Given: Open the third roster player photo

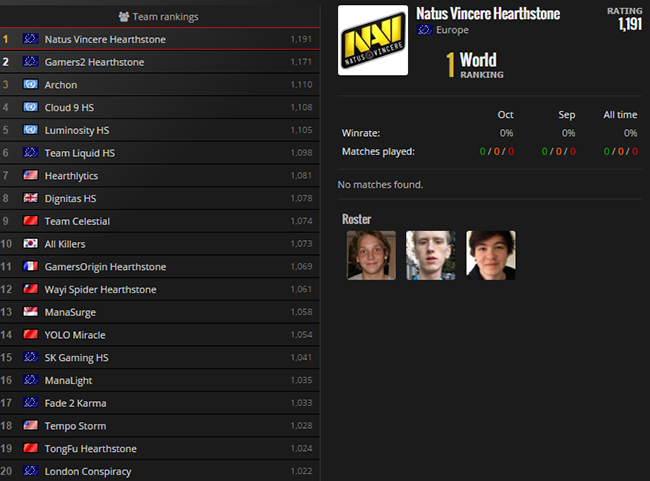Looking at the screenshot, I should point(490,255).
